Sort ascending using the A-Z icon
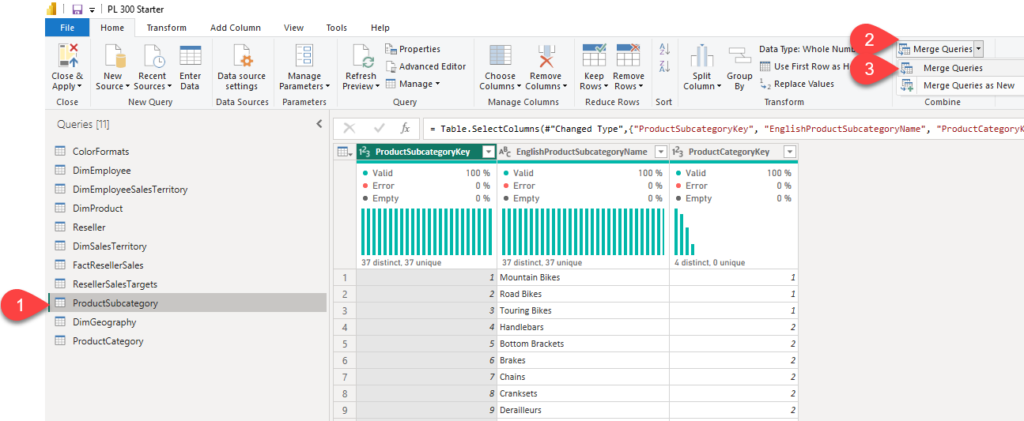This screenshot has height=421, width=1024. click(x=664, y=48)
